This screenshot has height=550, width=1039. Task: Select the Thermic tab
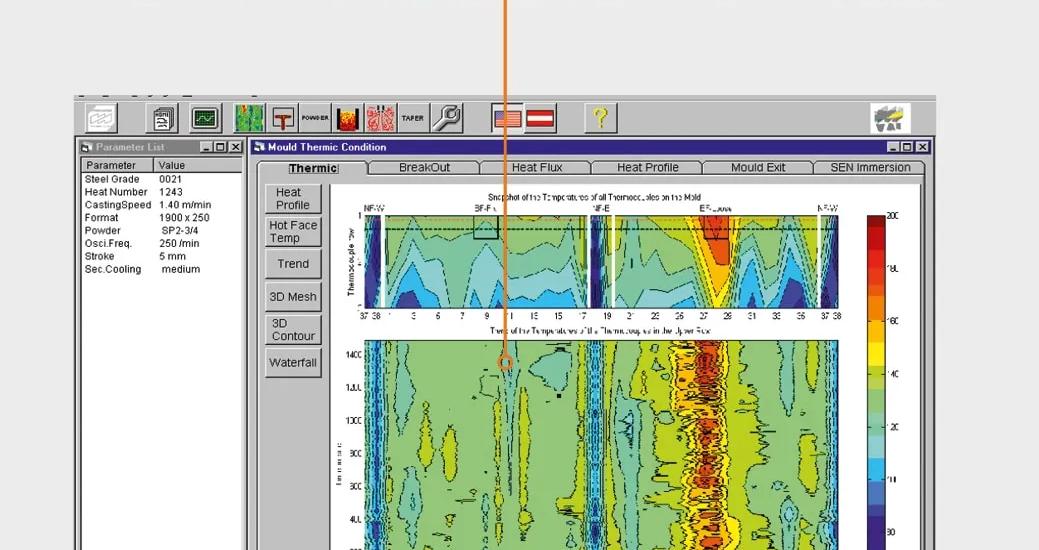[313, 168]
